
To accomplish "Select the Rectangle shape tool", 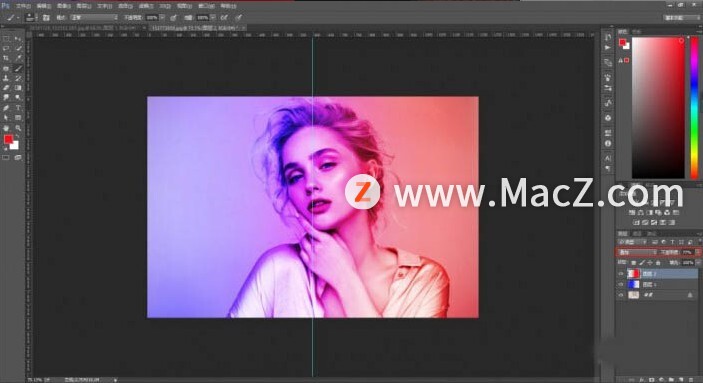I will [18, 117].
